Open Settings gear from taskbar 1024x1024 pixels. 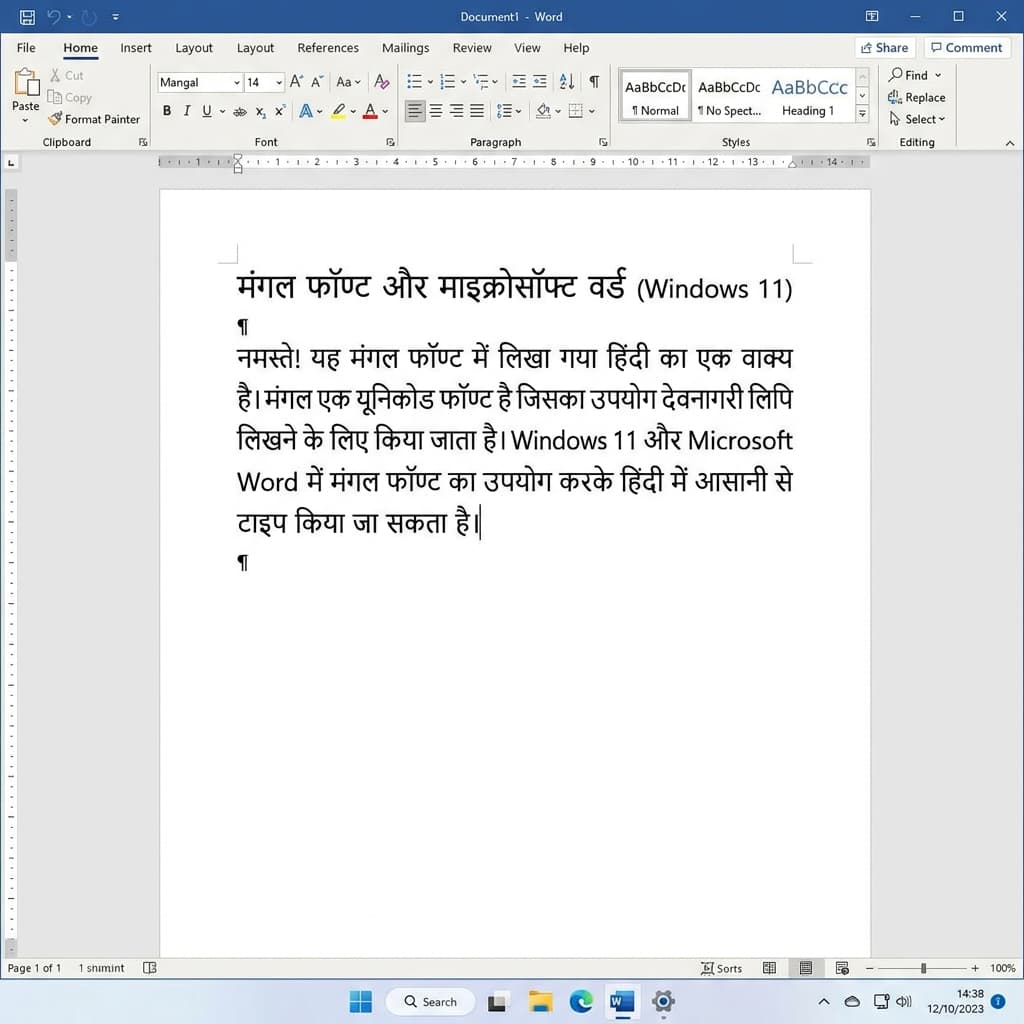(x=663, y=1001)
